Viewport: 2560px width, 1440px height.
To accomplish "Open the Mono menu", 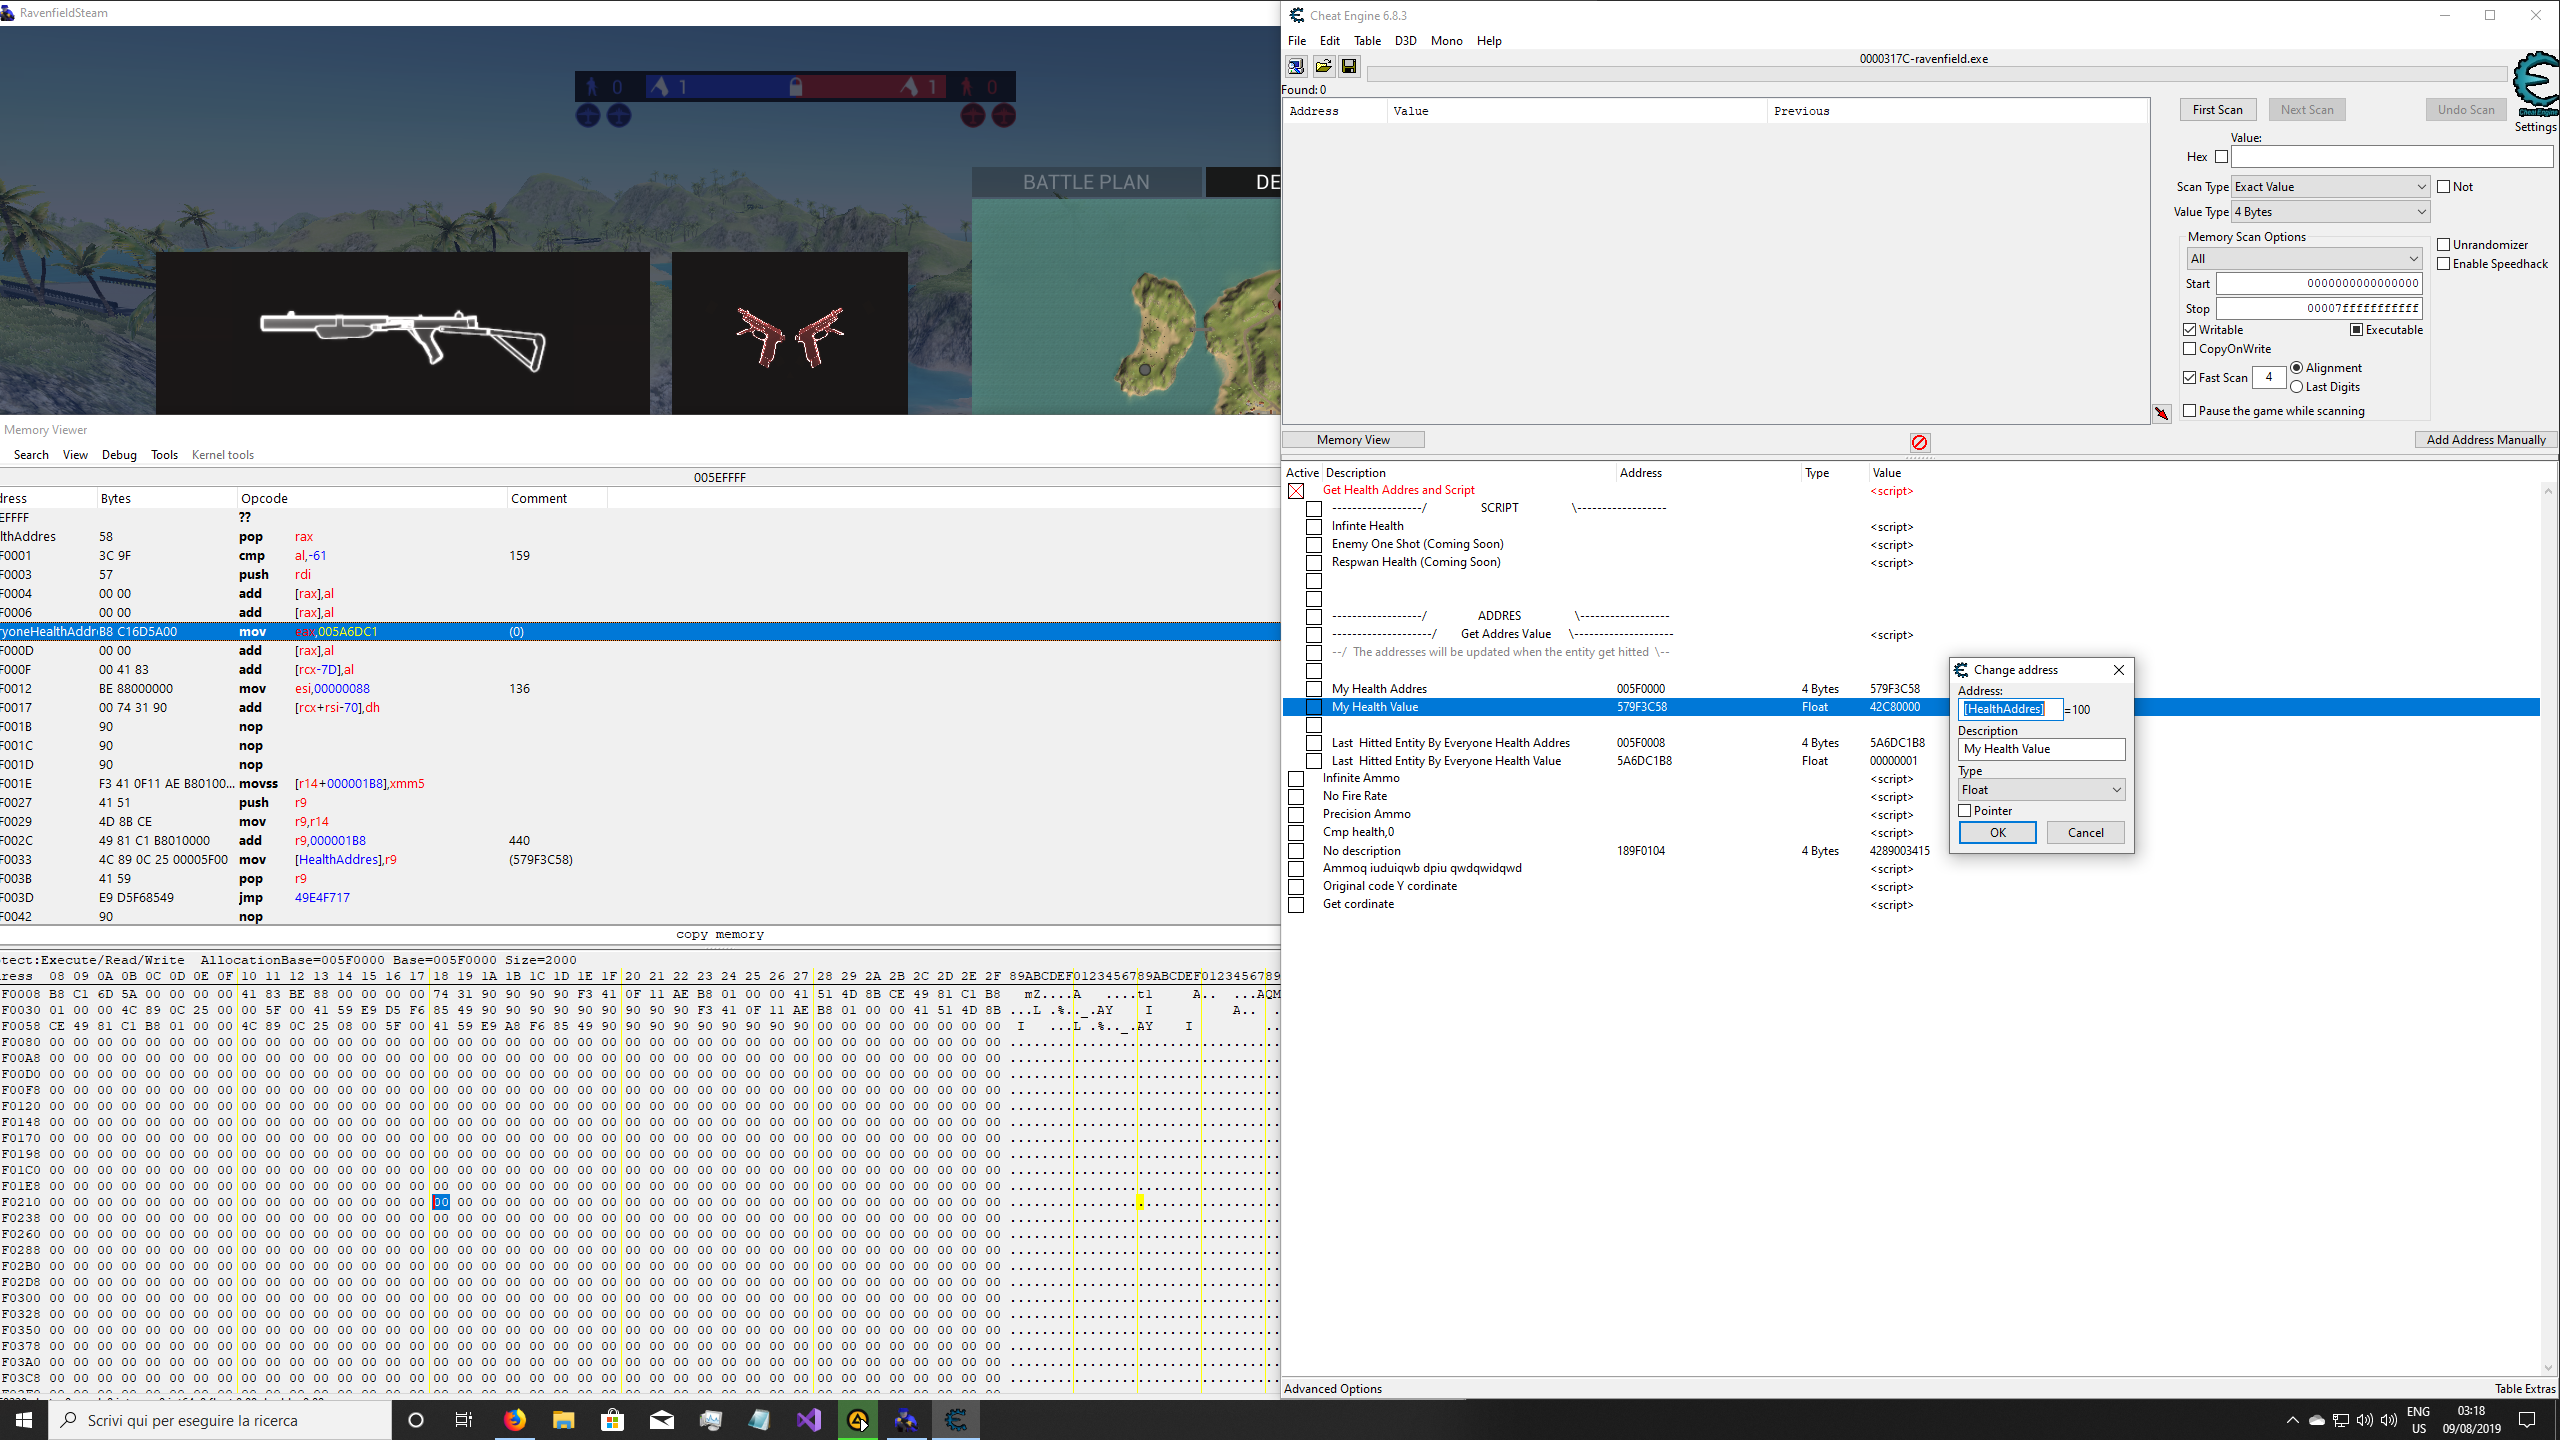I will [x=1446, y=41].
